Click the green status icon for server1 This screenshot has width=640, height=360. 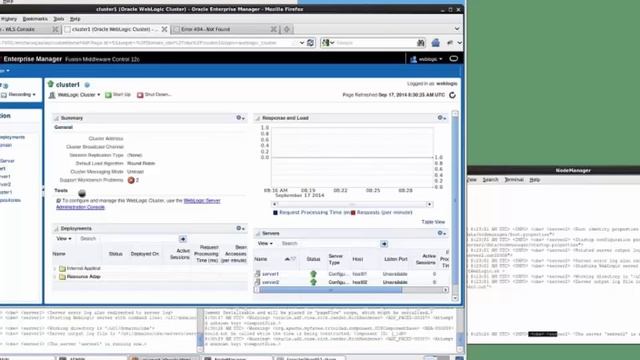[313, 274]
